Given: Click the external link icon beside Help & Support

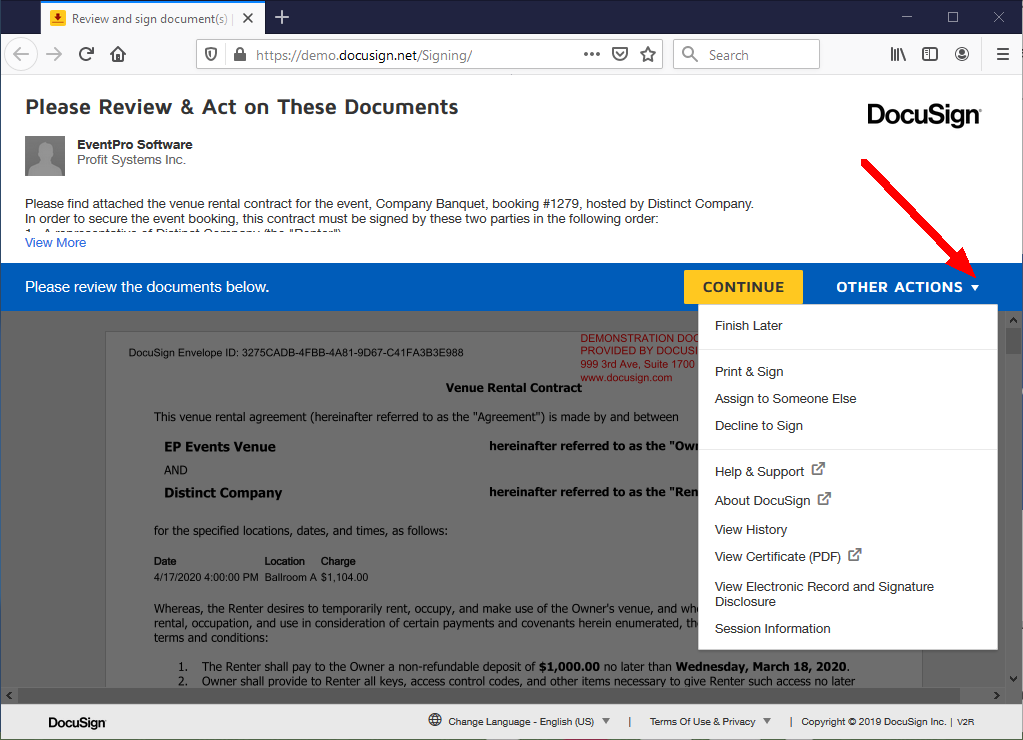Looking at the screenshot, I should 818,469.
